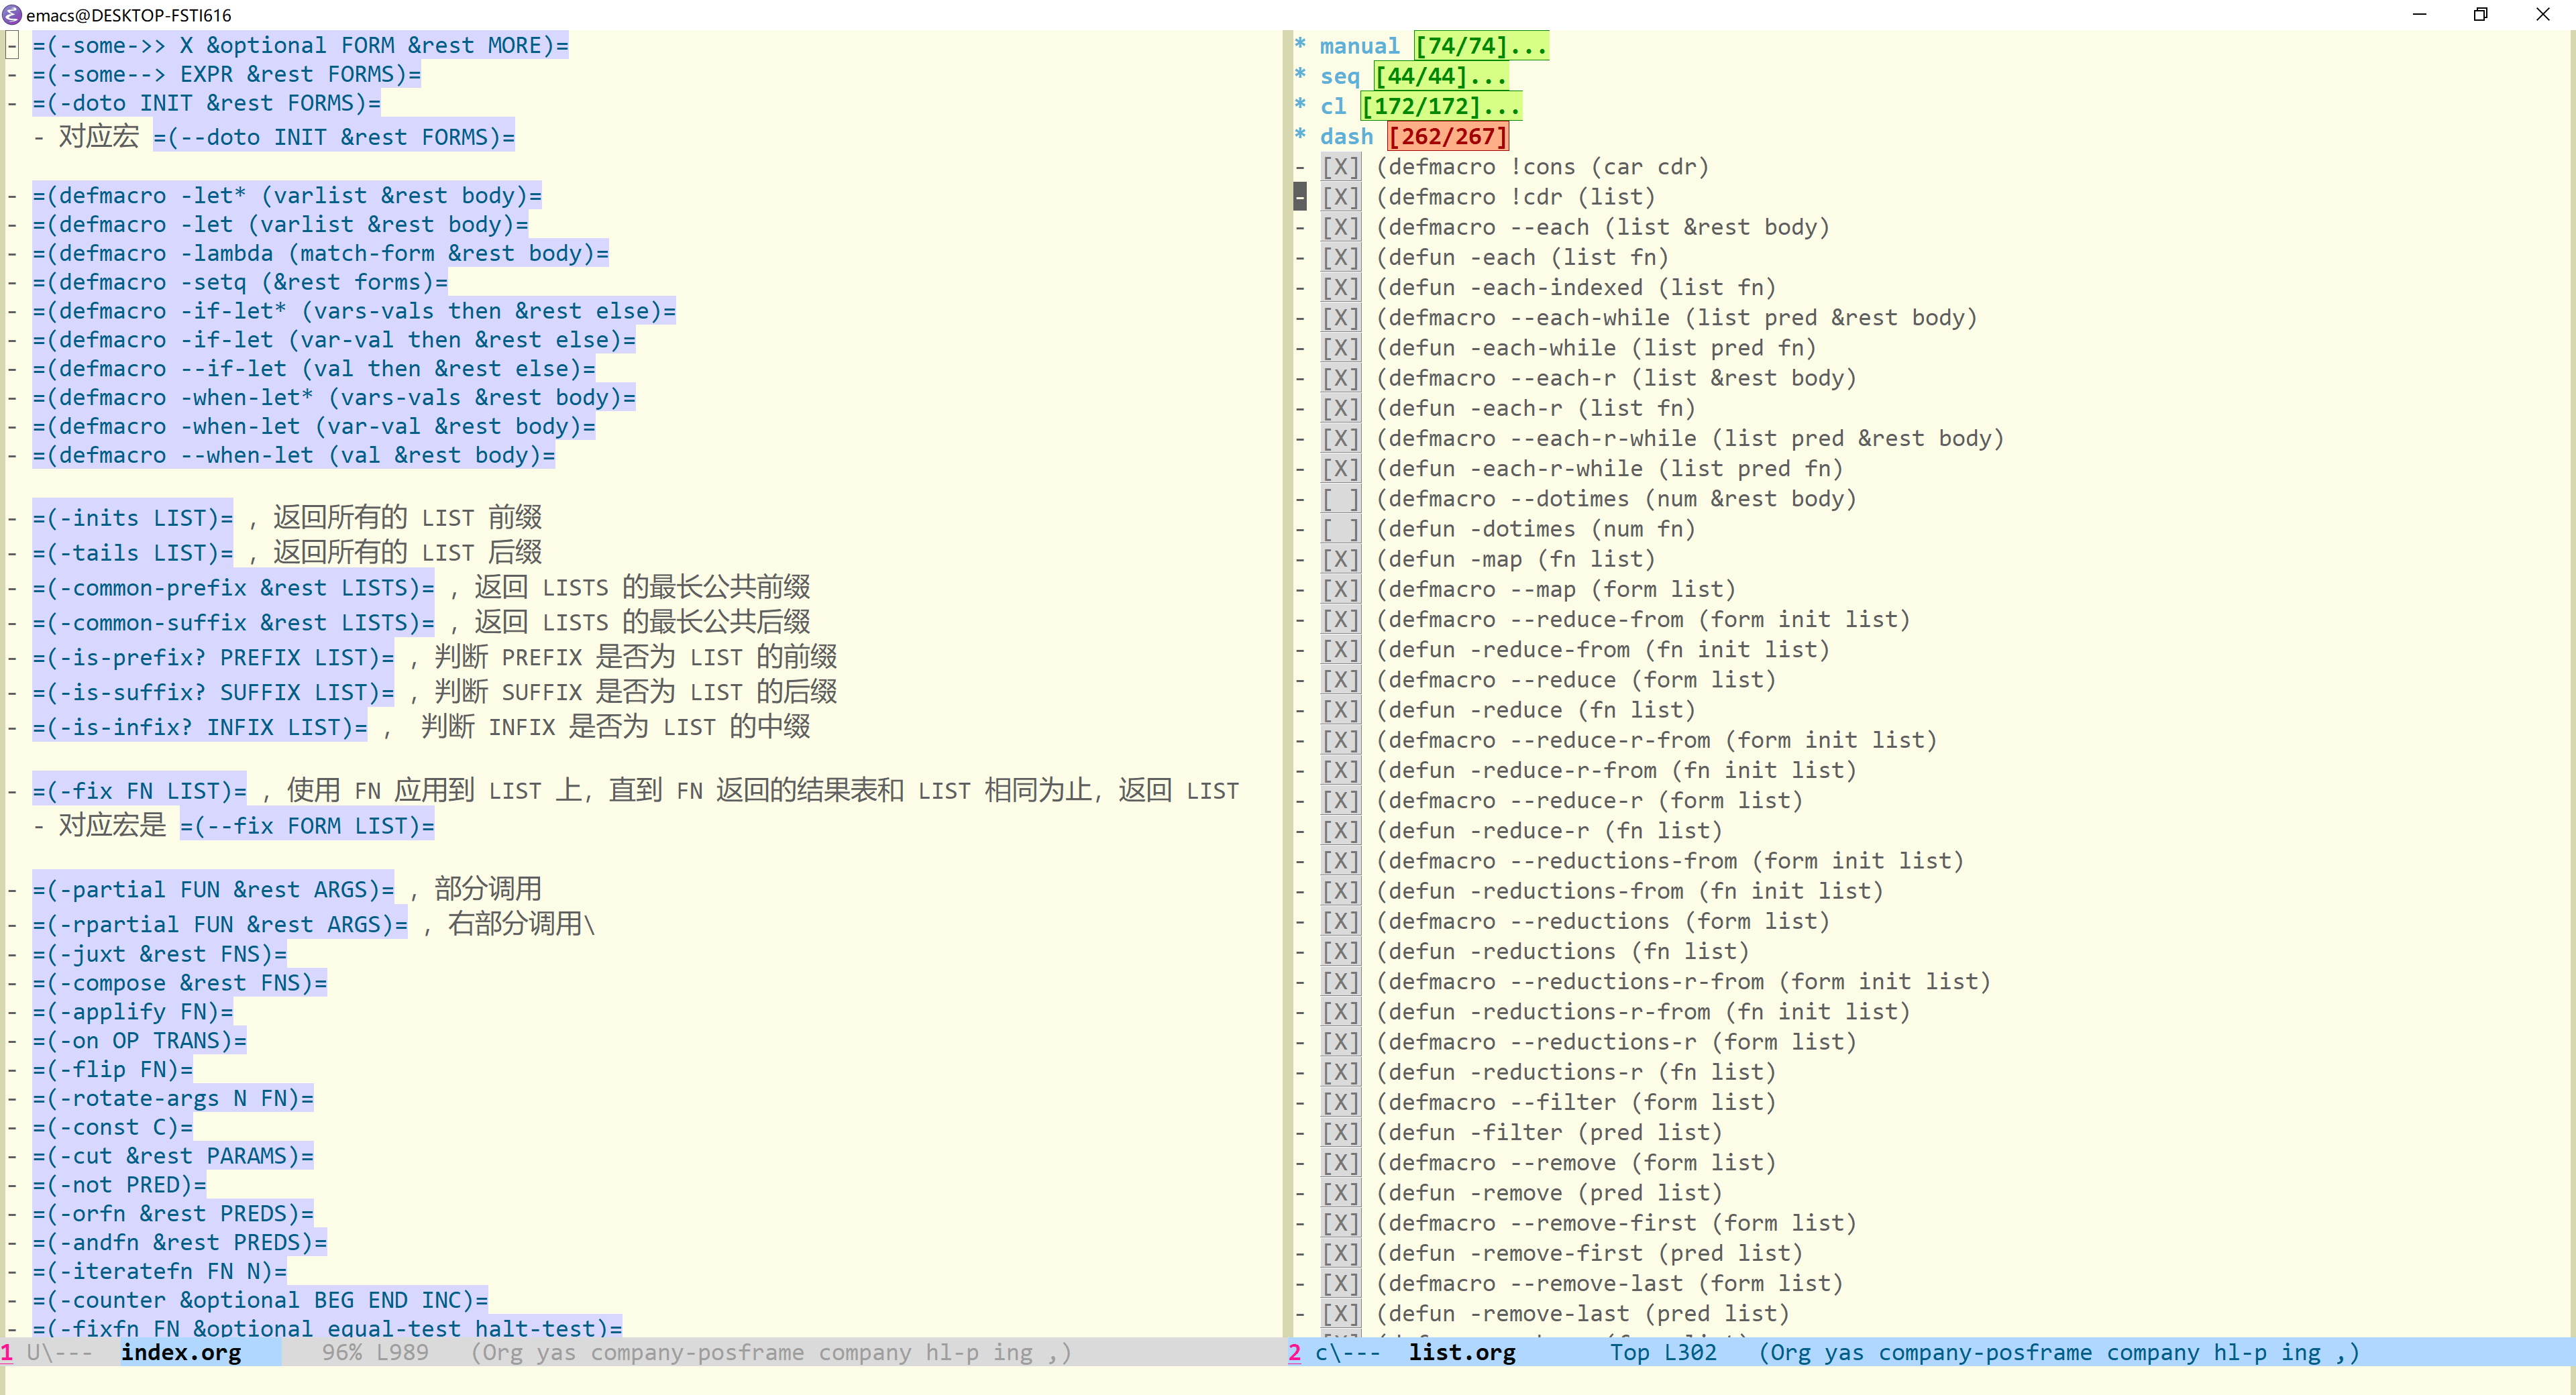Click the index.org buffer name in modeline
The height and width of the screenshot is (1395, 2576).
[x=181, y=1353]
